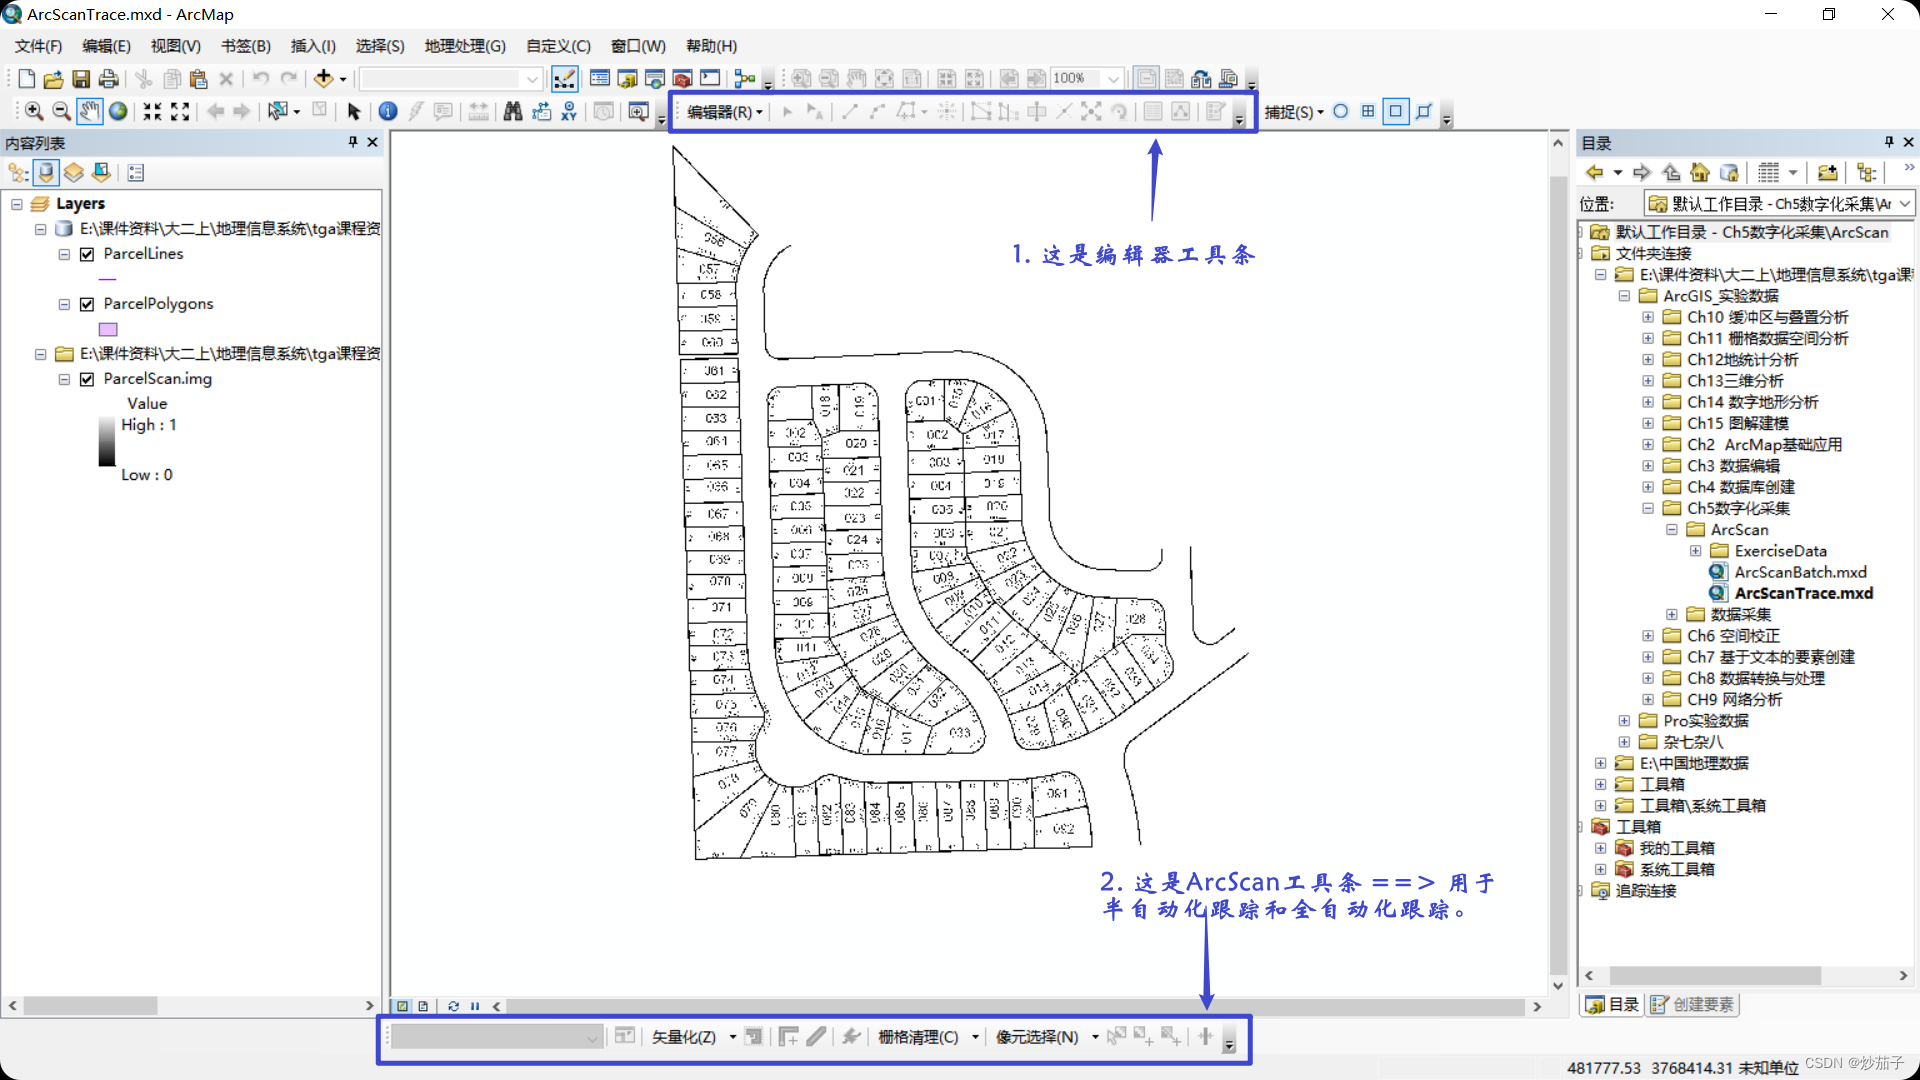Image resolution: width=1920 pixels, height=1080 pixels.
Task: Click List By Selection icon
Action: [x=102, y=173]
